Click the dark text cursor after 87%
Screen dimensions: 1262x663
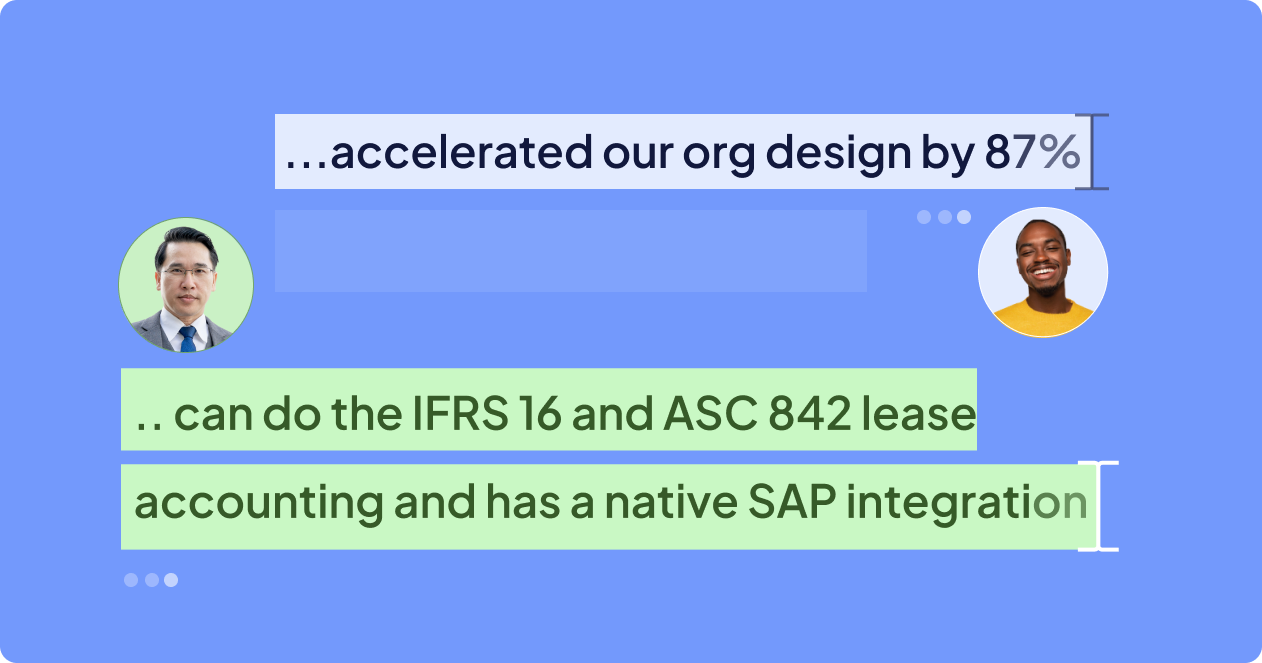pos(1097,152)
